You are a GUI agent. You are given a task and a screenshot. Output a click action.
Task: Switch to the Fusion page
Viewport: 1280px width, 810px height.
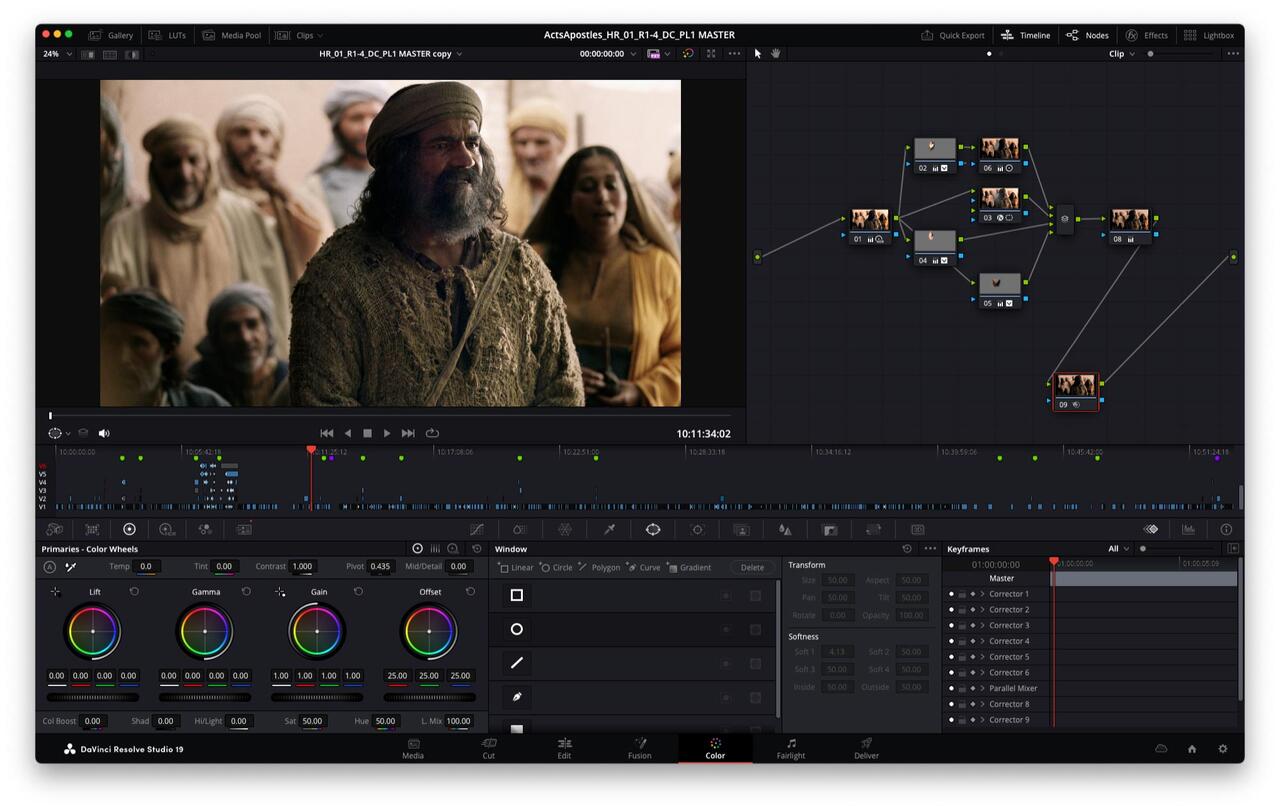pos(640,748)
